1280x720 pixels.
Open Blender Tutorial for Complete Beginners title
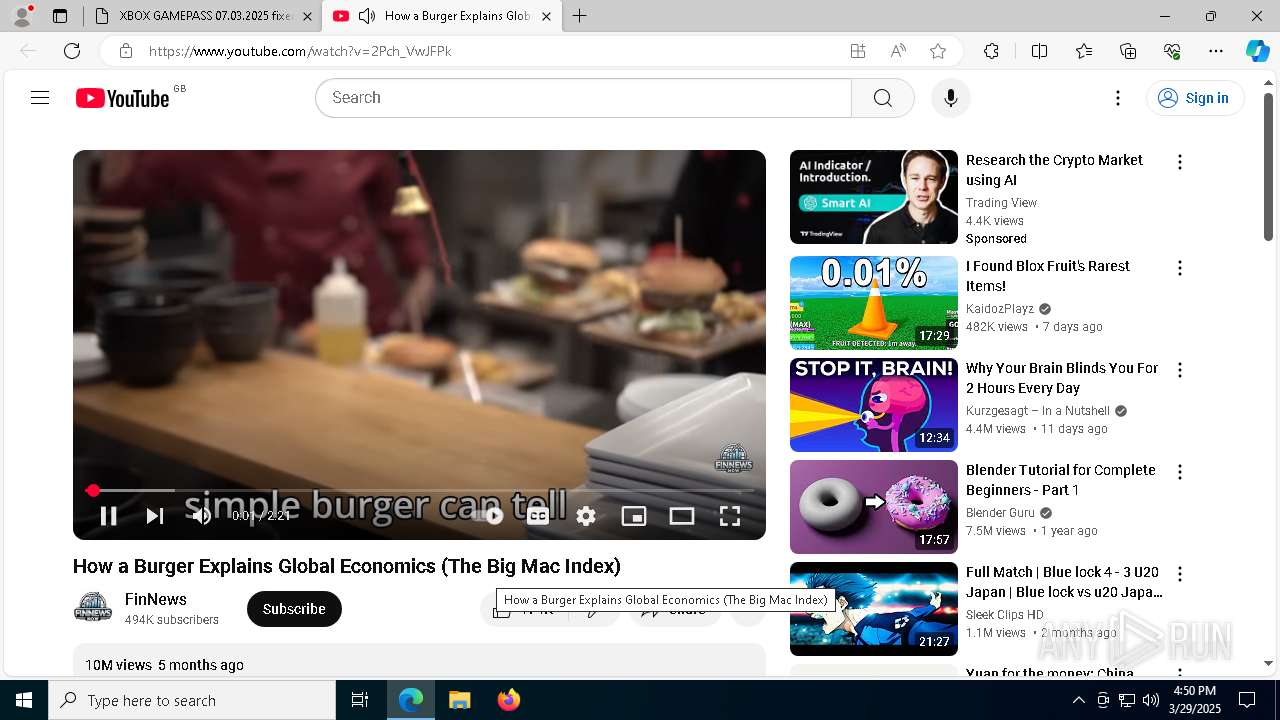pyautogui.click(x=1061, y=480)
